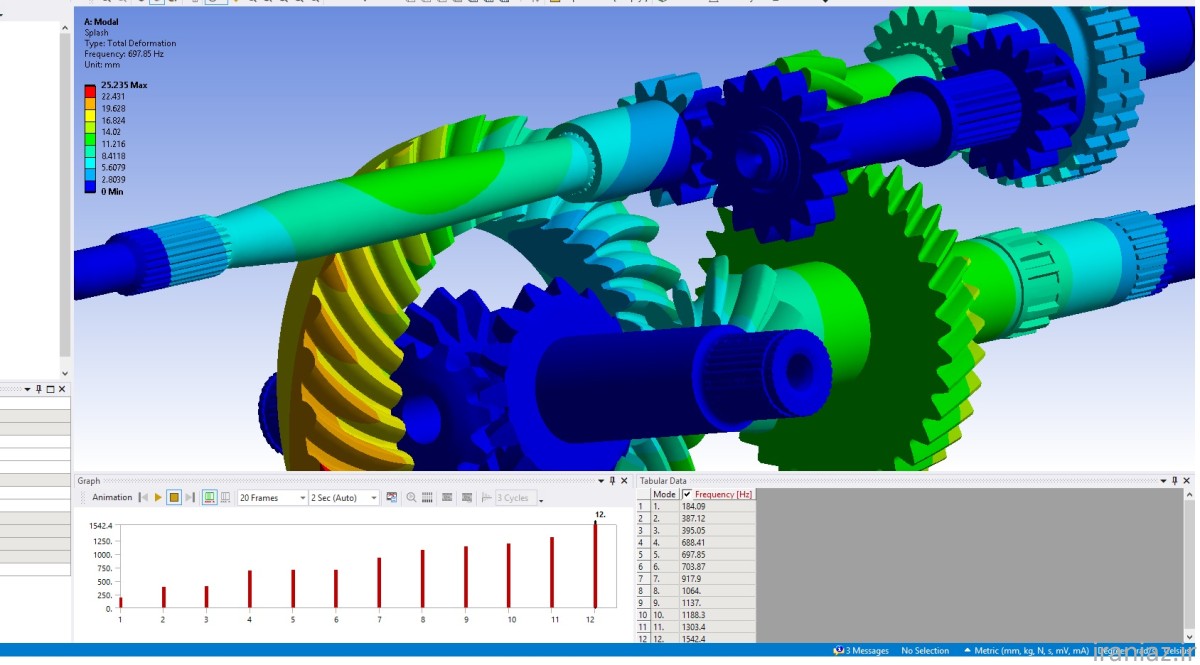Open the 3 Messages status item
Viewport: 1200px width, 665px height.
point(861,651)
